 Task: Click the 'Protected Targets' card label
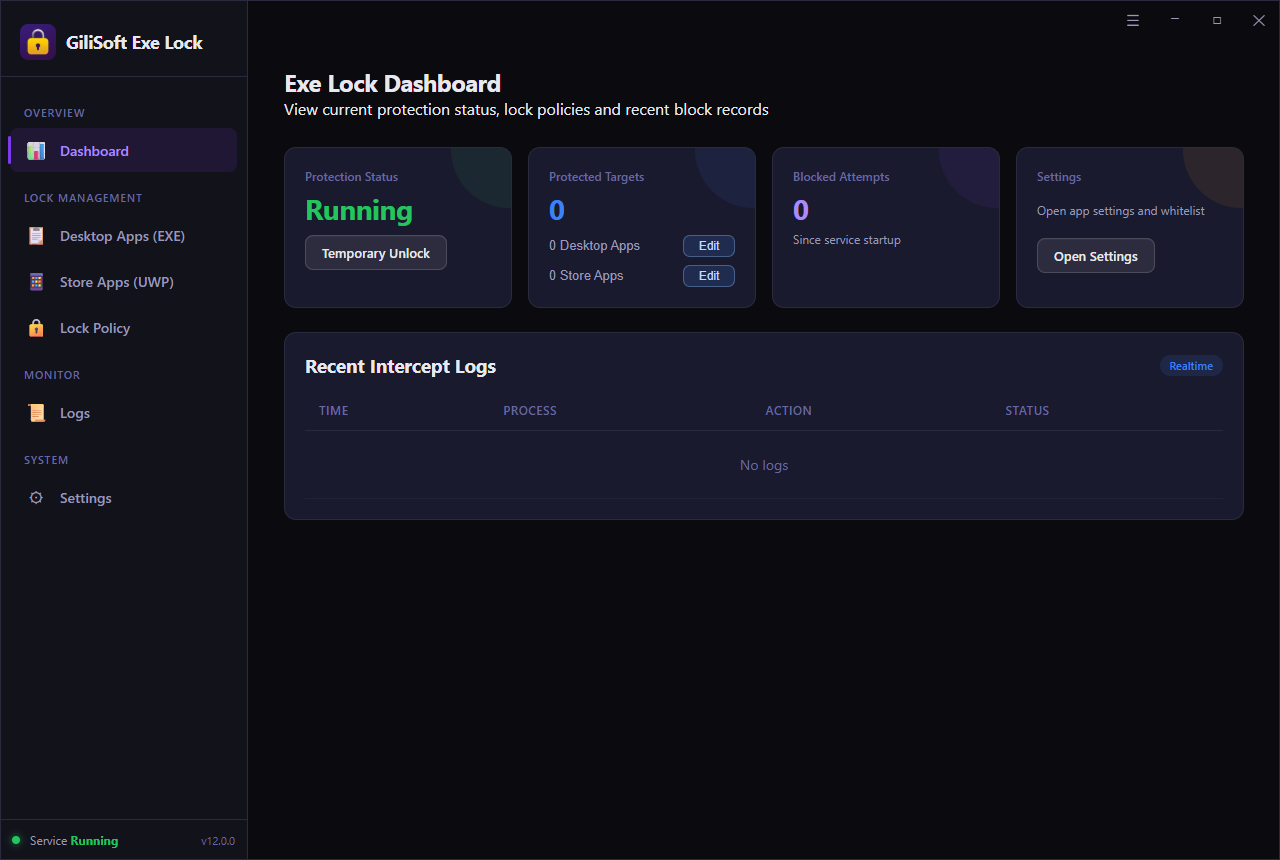point(597,177)
